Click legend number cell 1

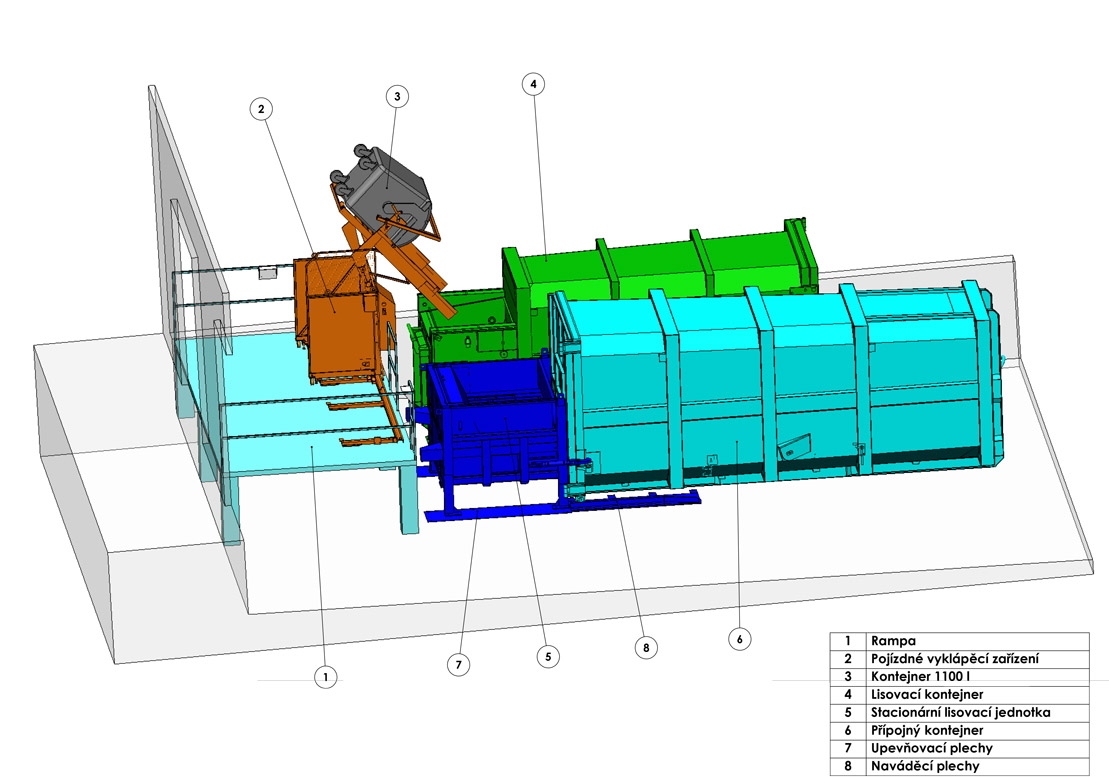(x=848, y=641)
